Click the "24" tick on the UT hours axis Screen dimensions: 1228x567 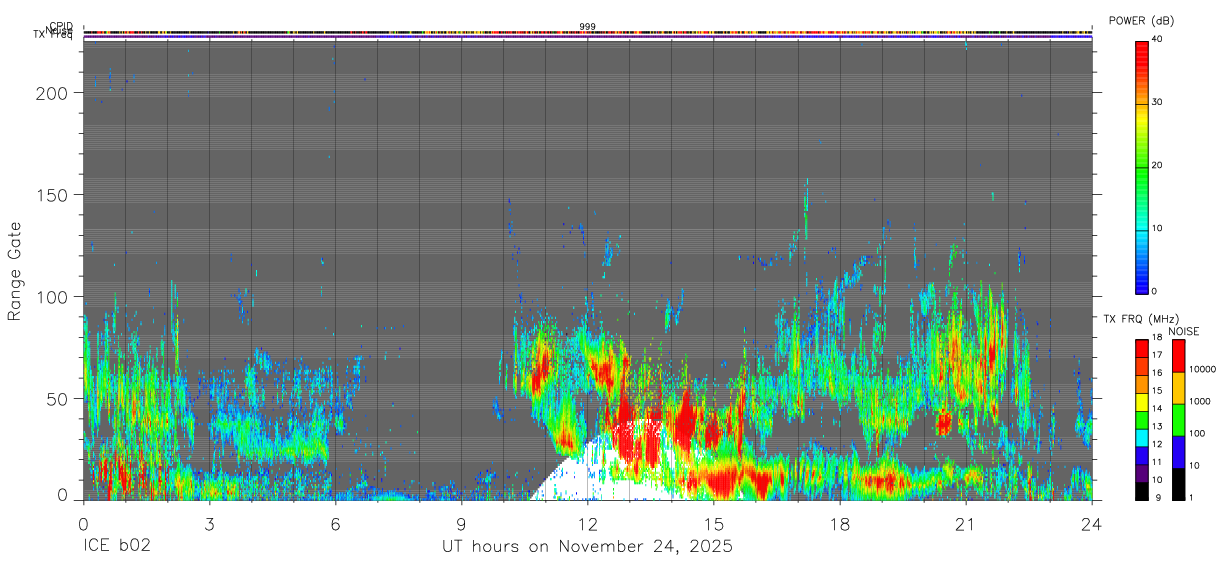[x=1092, y=523]
